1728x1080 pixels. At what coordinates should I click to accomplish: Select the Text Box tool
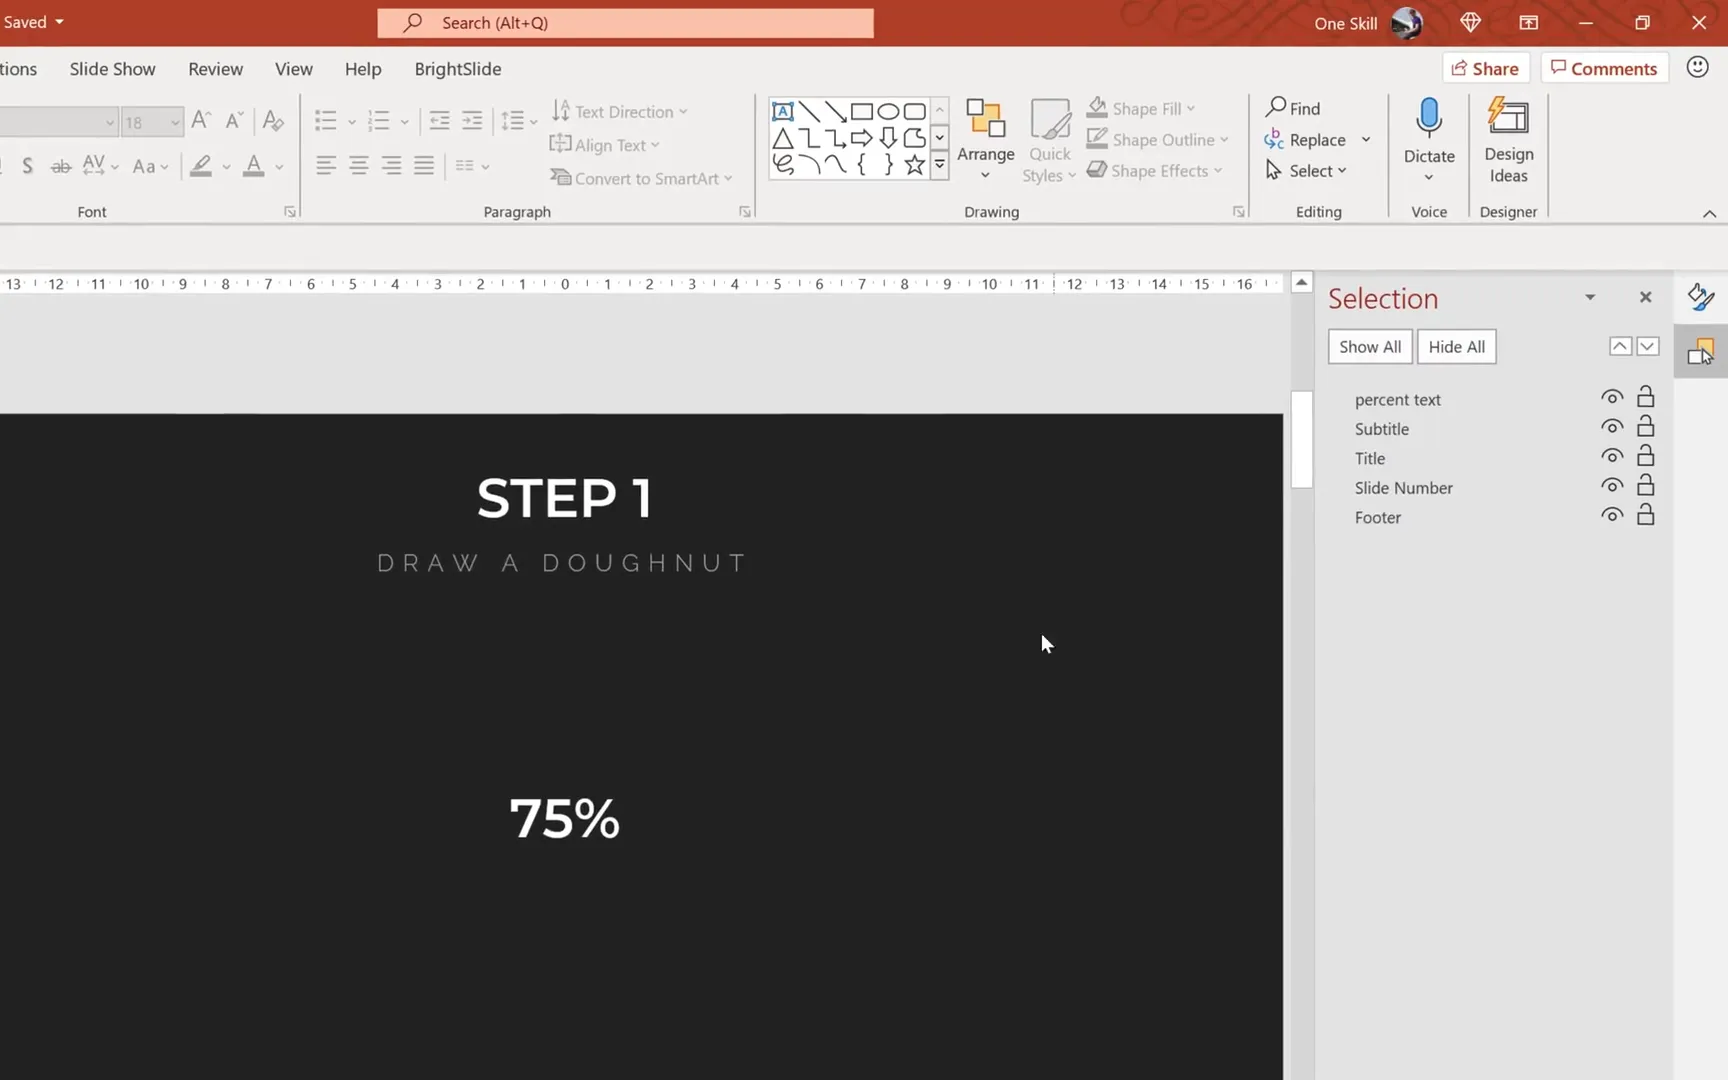tap(783, 111)
